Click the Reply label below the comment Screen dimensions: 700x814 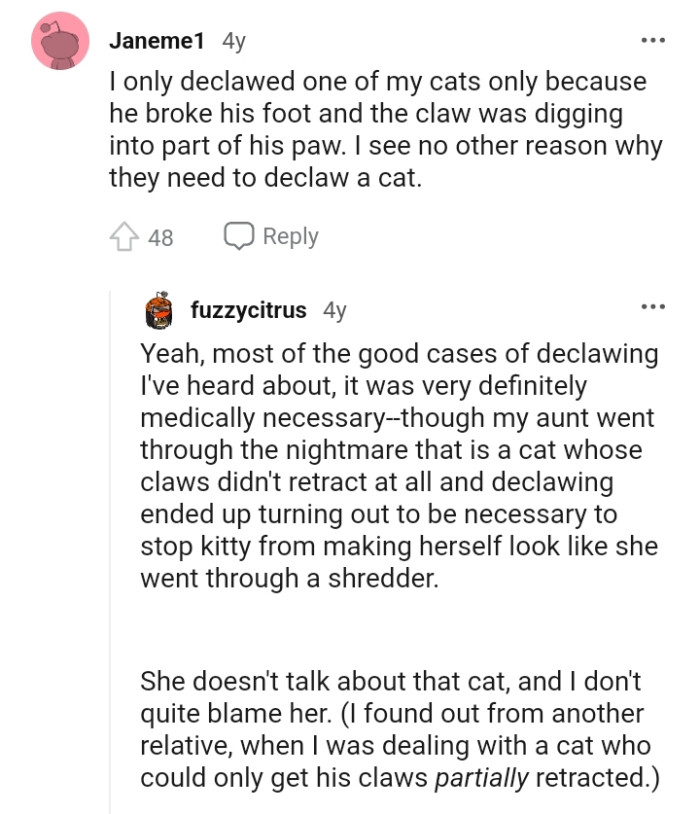(289, 235)
